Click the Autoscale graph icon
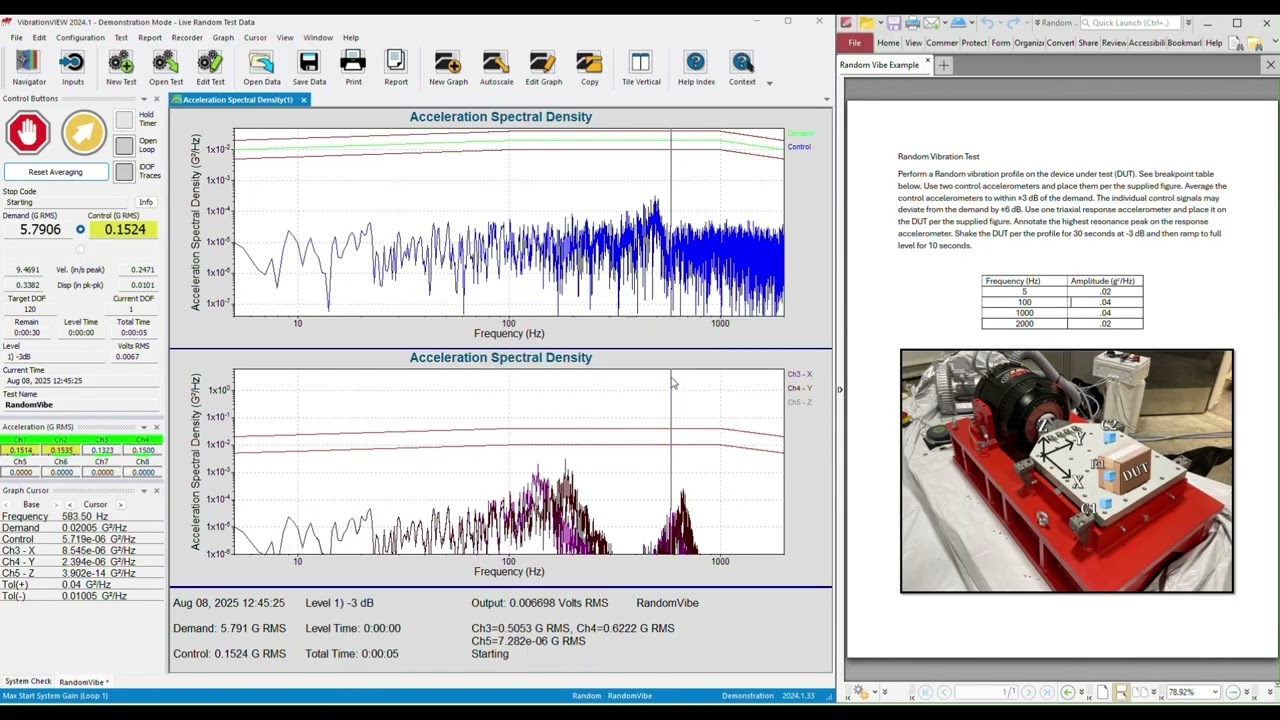Viewport: 1280px width, 720px height. [496, 62]
